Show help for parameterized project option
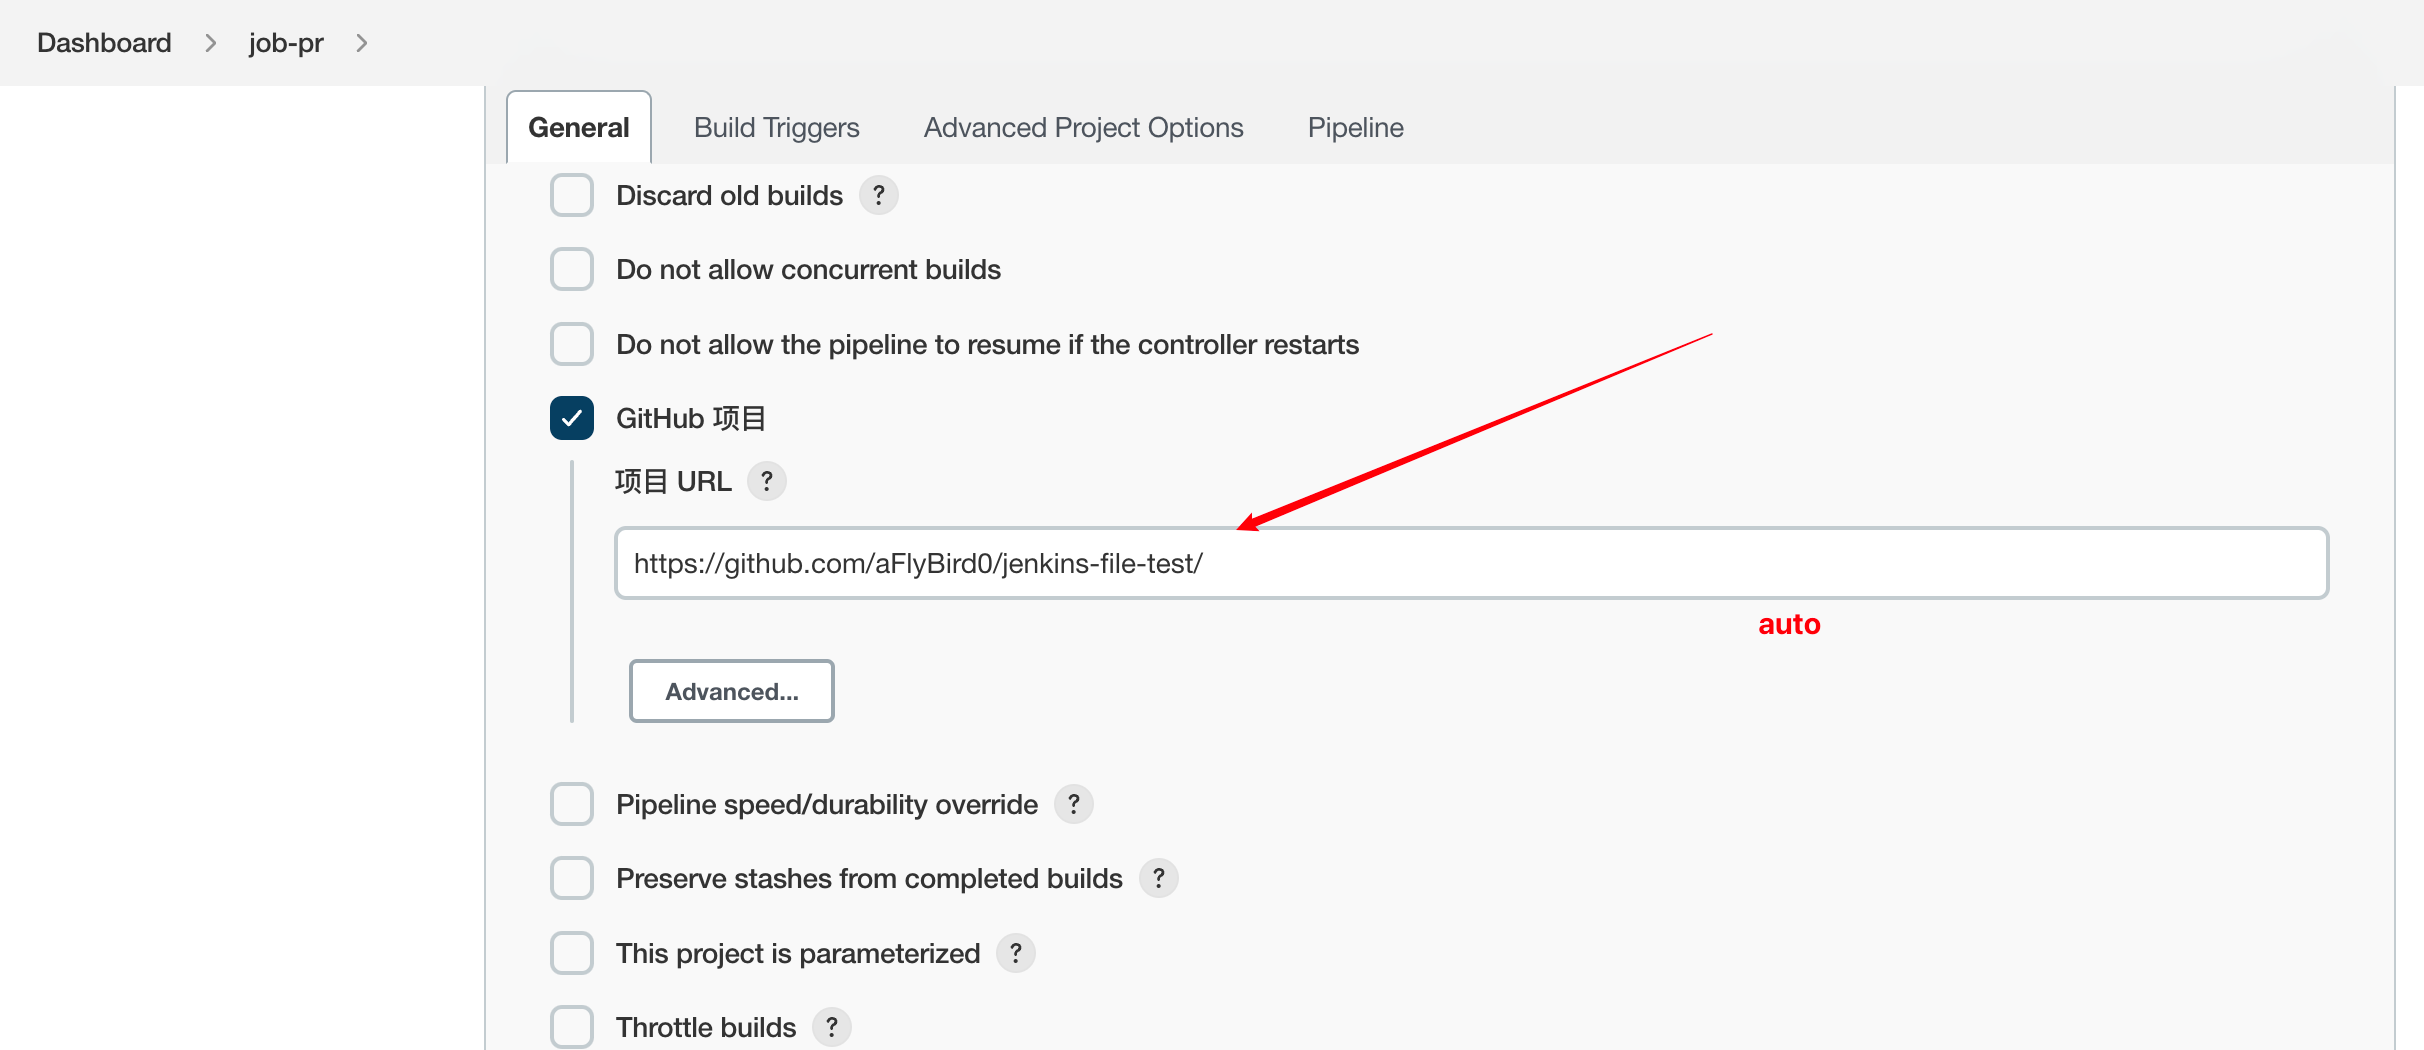 pyautogui.click(x=1015, y=953)
